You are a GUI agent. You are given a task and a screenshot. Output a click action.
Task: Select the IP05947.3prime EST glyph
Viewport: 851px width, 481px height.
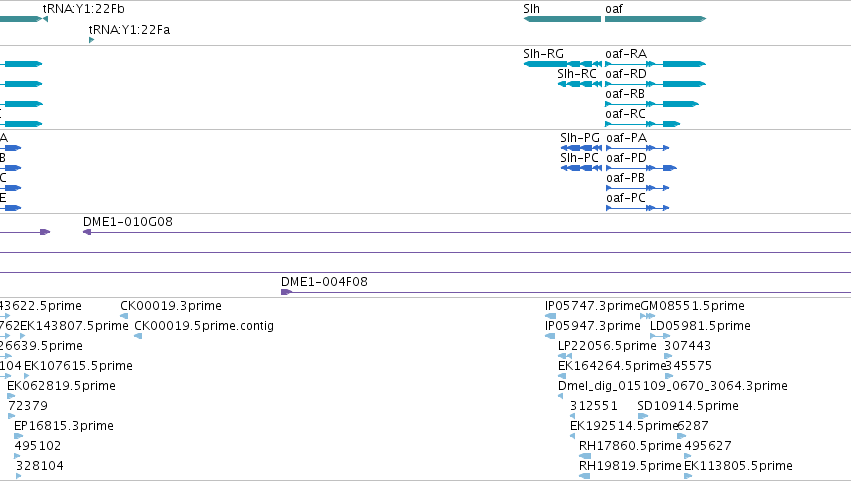pyautogui.click(x=550, y=336)
